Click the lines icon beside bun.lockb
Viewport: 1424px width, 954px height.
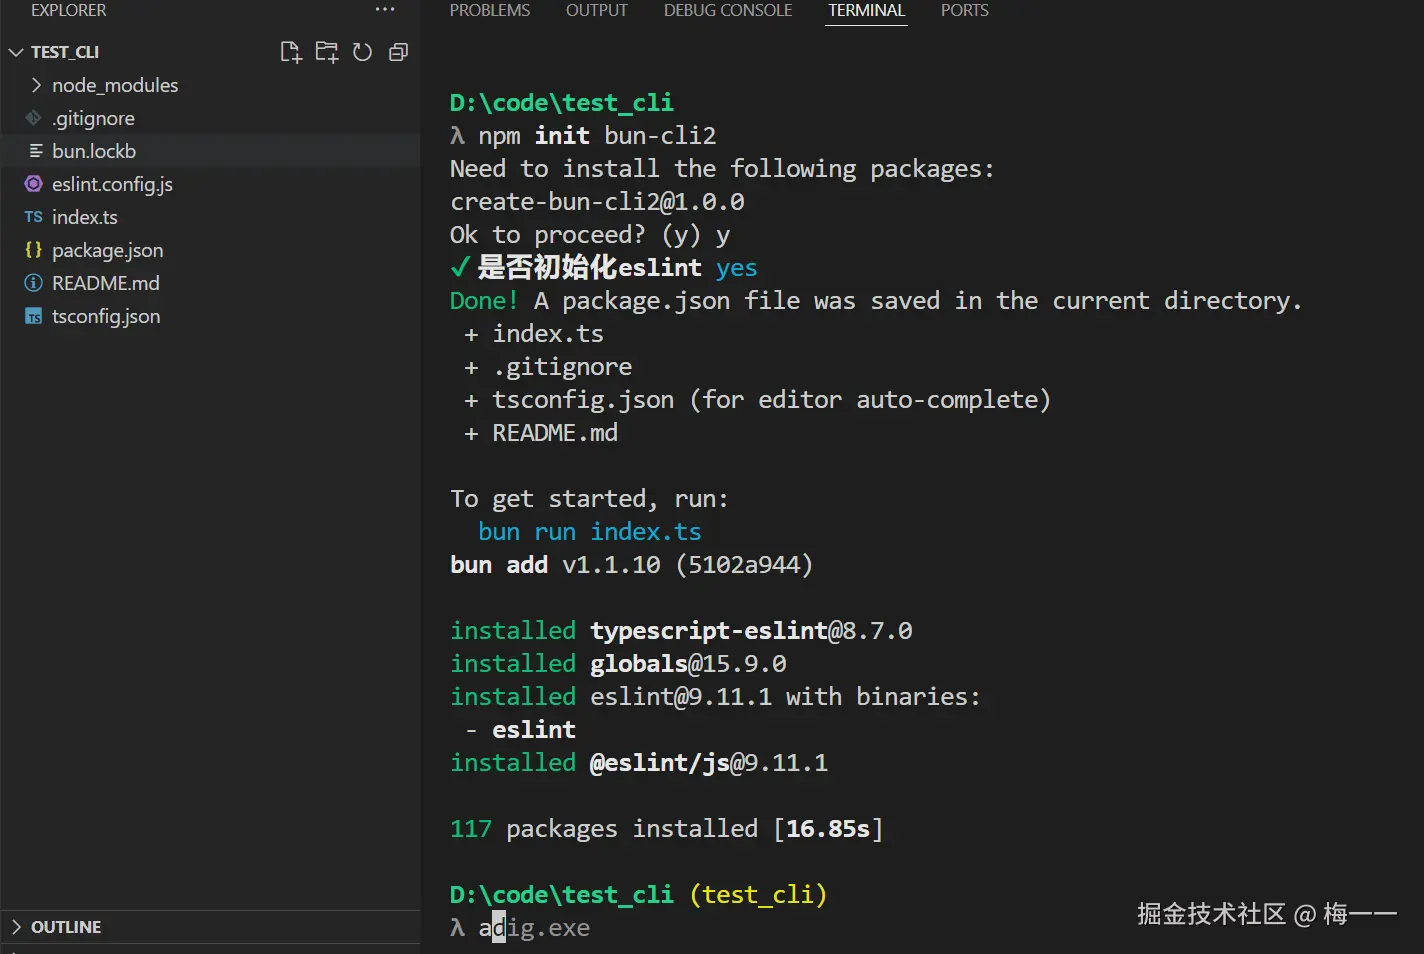[35, 151]
